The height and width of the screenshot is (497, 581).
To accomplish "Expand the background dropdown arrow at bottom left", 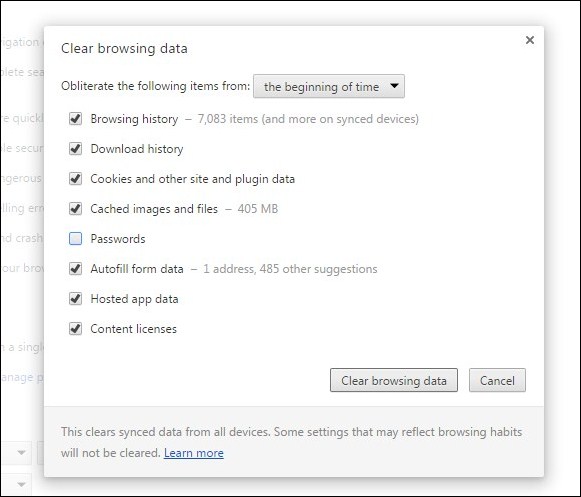I will point(21,453).
